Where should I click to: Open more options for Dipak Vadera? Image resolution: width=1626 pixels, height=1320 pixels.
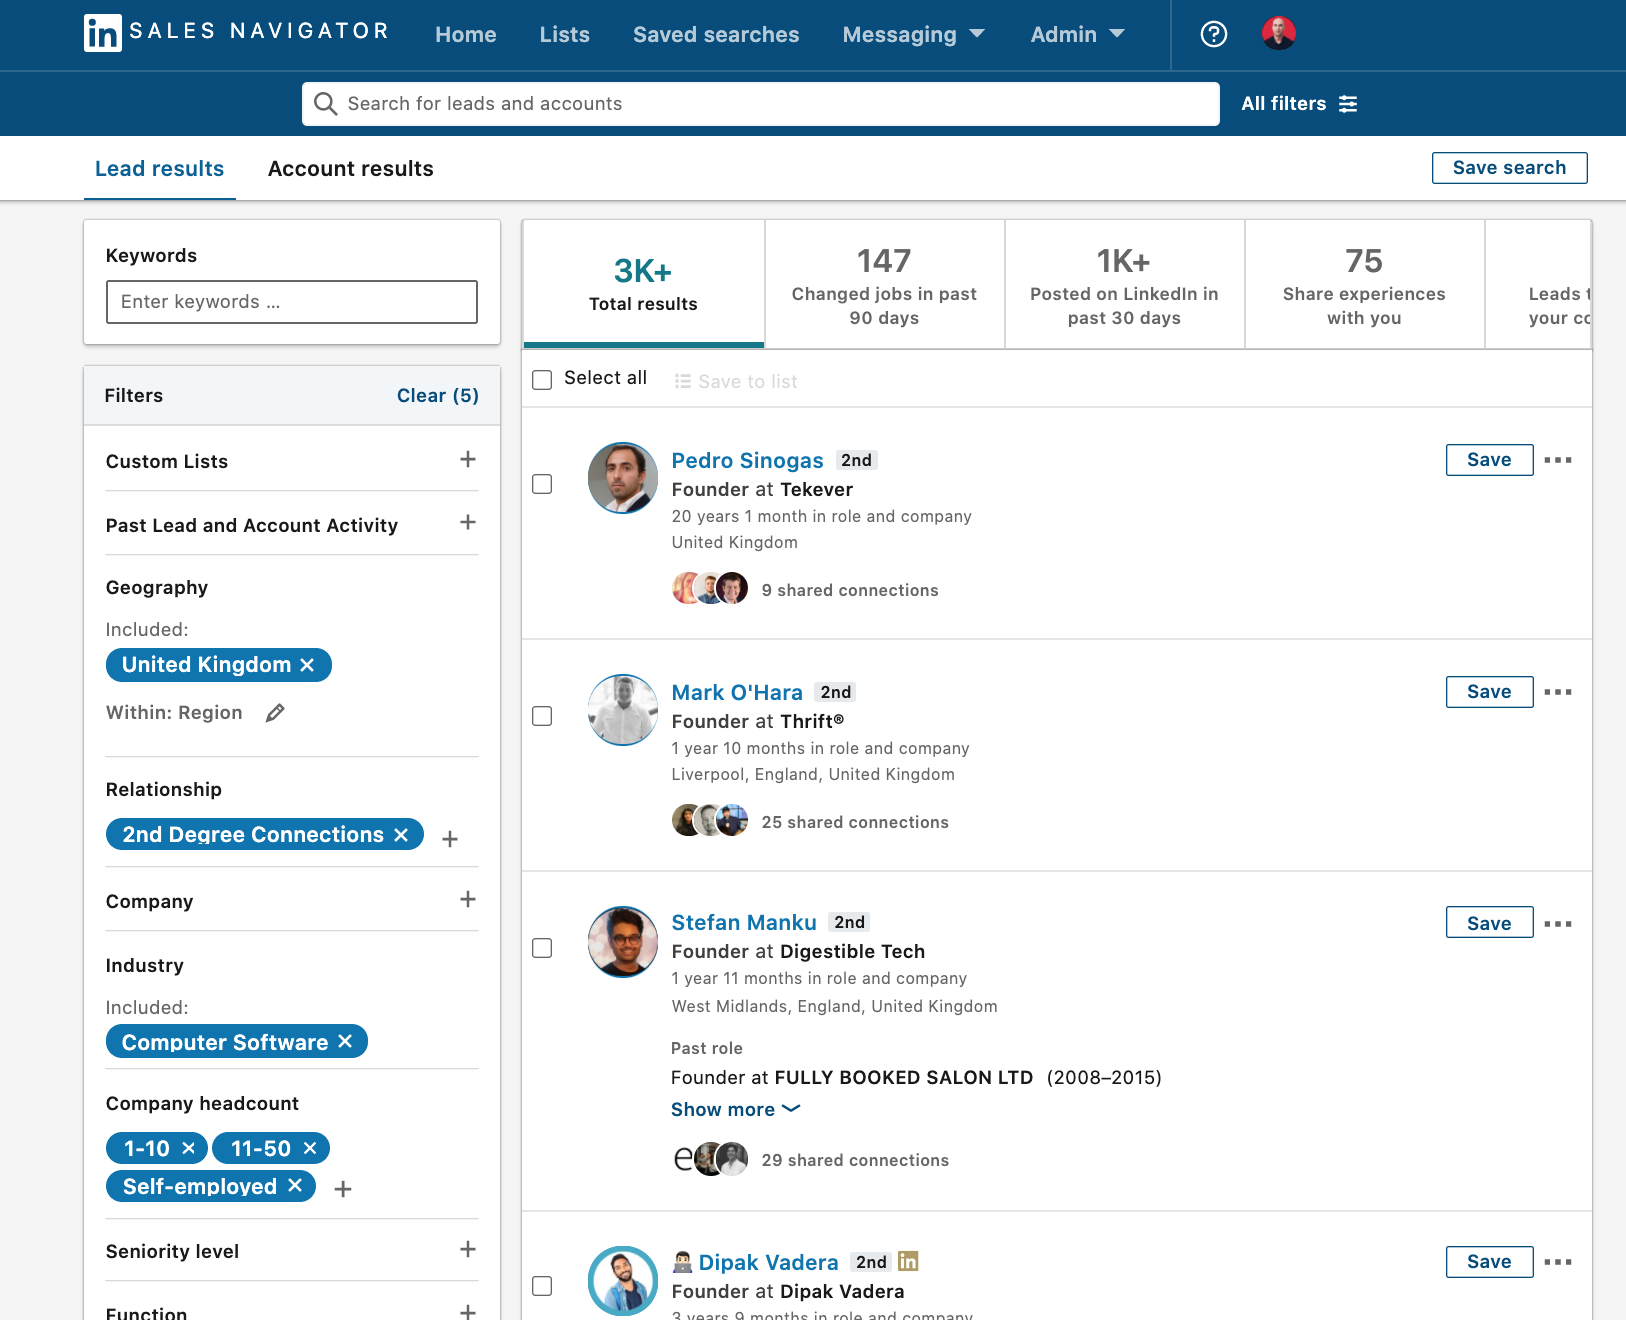pyautogui.click(x=1558, y=1262)
